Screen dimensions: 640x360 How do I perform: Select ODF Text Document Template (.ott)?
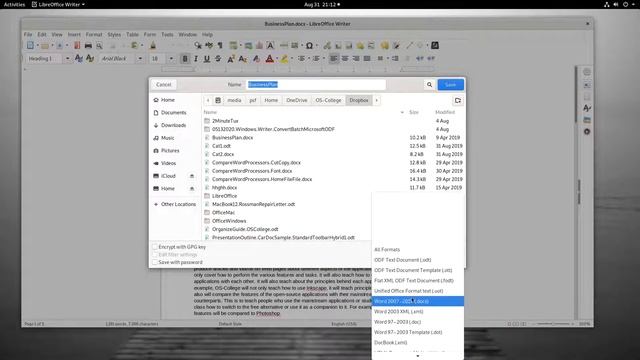click(418, 270)
